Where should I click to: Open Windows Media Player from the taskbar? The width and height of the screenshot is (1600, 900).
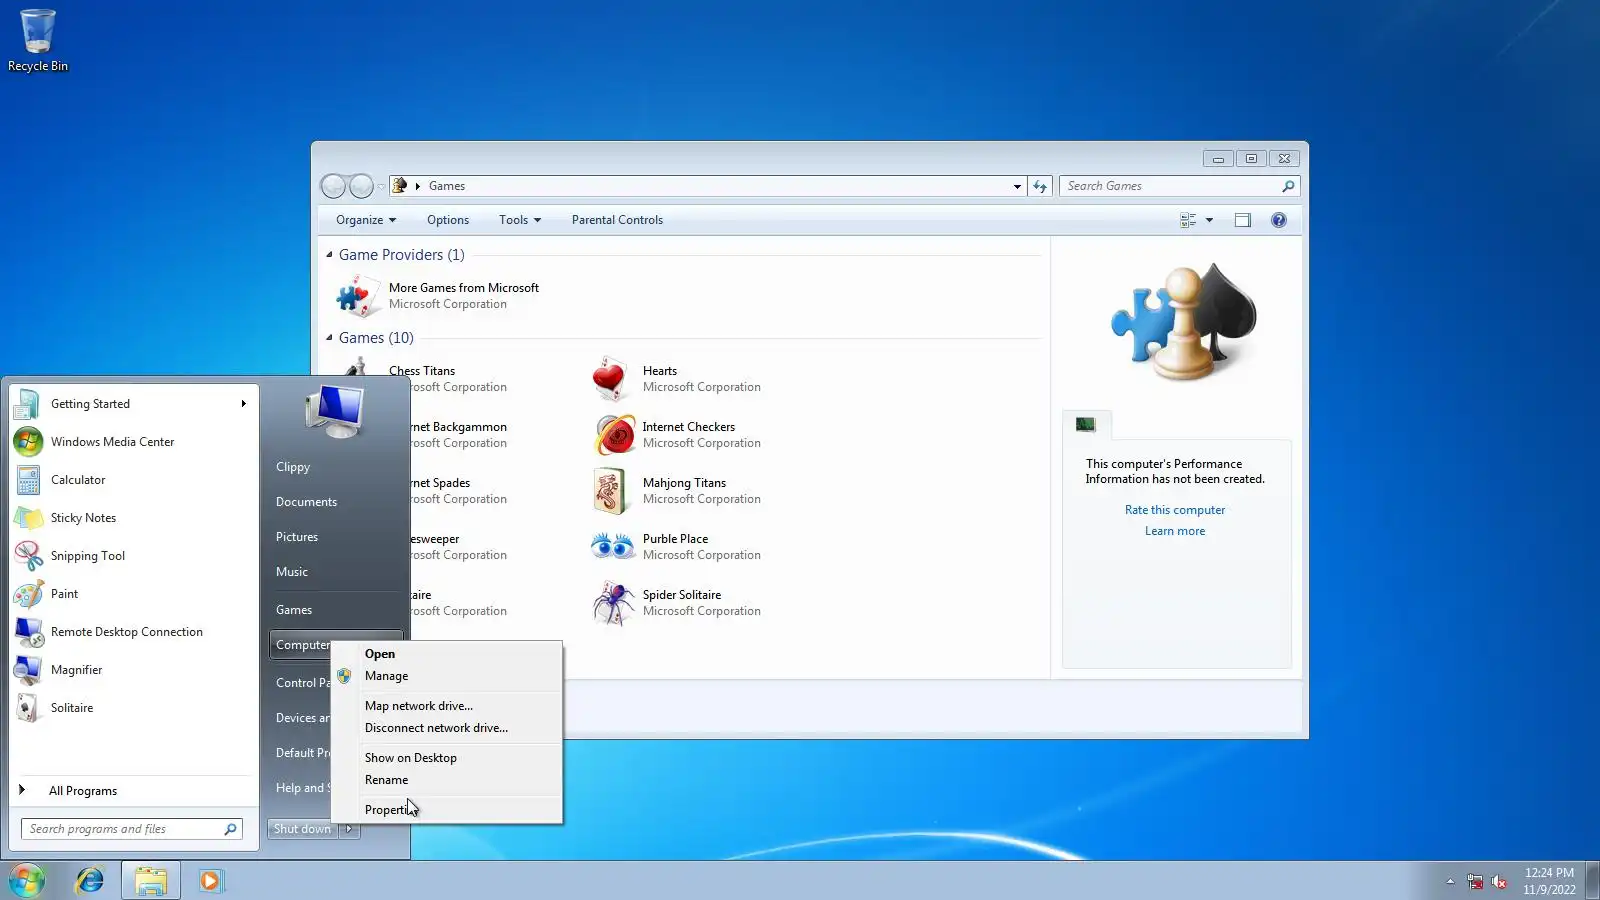211,881
